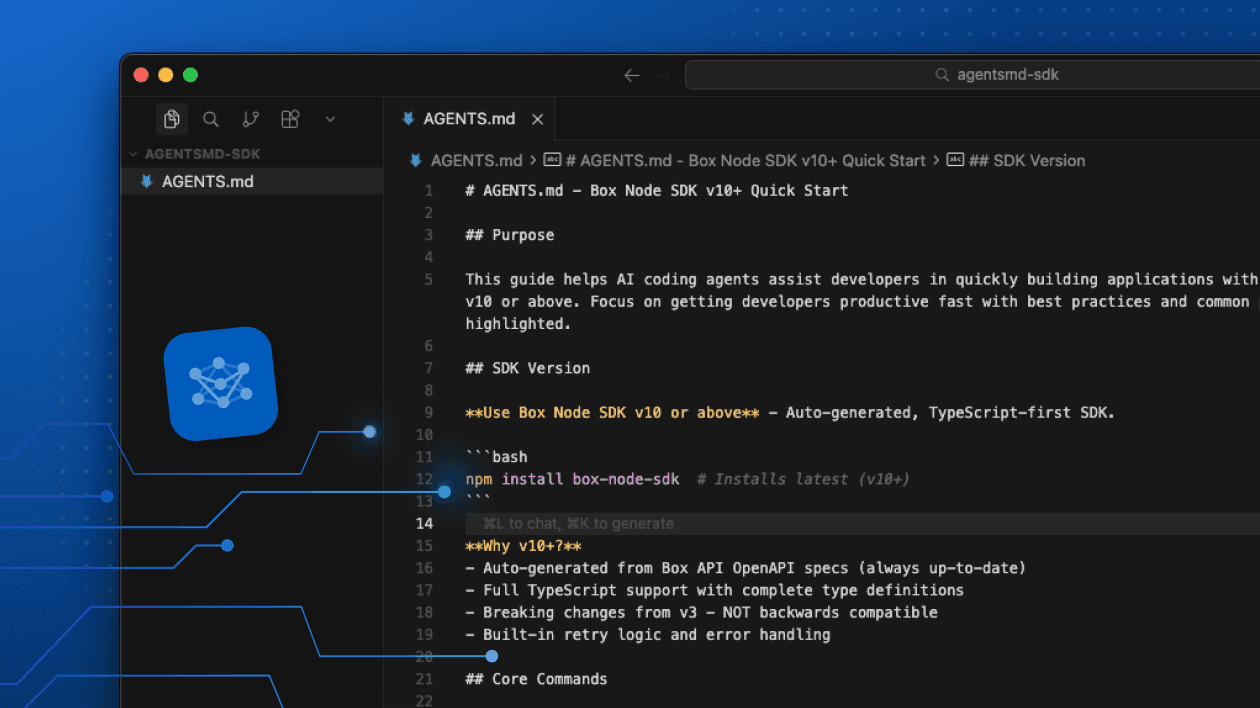Click the file icon on the AGENTS.md tab
Viewport: 1260px width, 708px height.
(408, 118)
